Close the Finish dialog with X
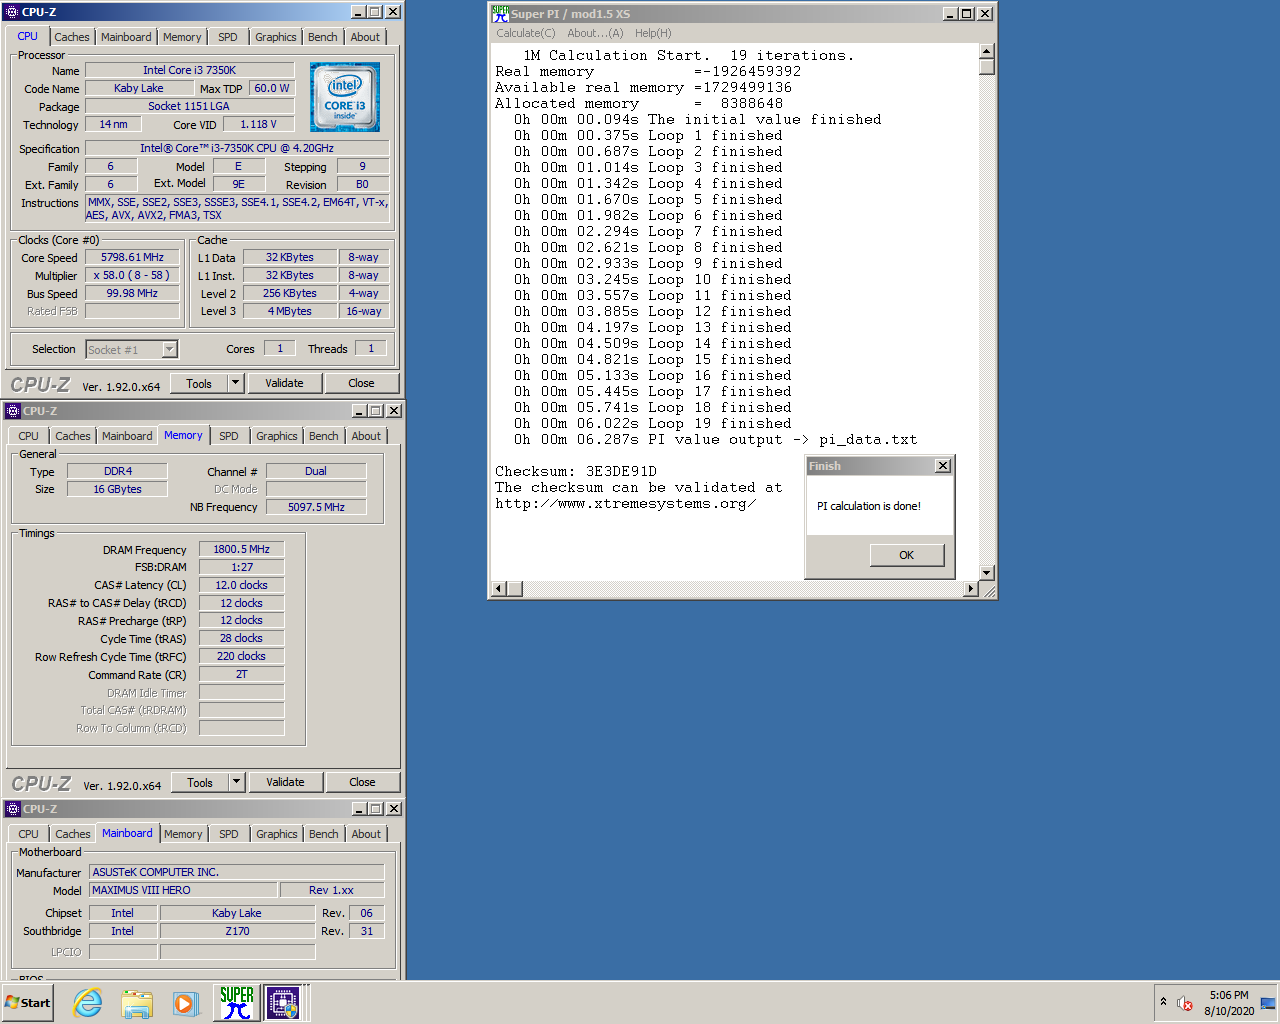The height and width of the screenshot is (1024, 1280). click(x=942, y=466)
